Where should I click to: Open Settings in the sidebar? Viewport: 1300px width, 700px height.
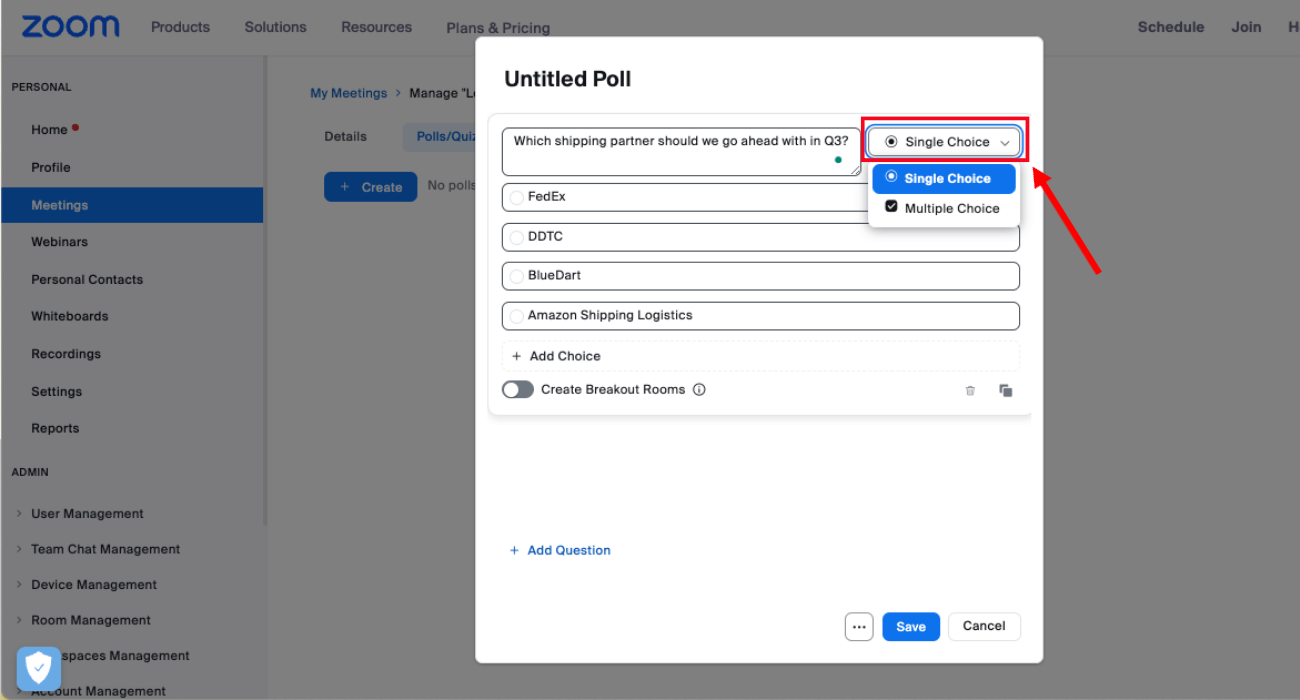pos(57,392)
